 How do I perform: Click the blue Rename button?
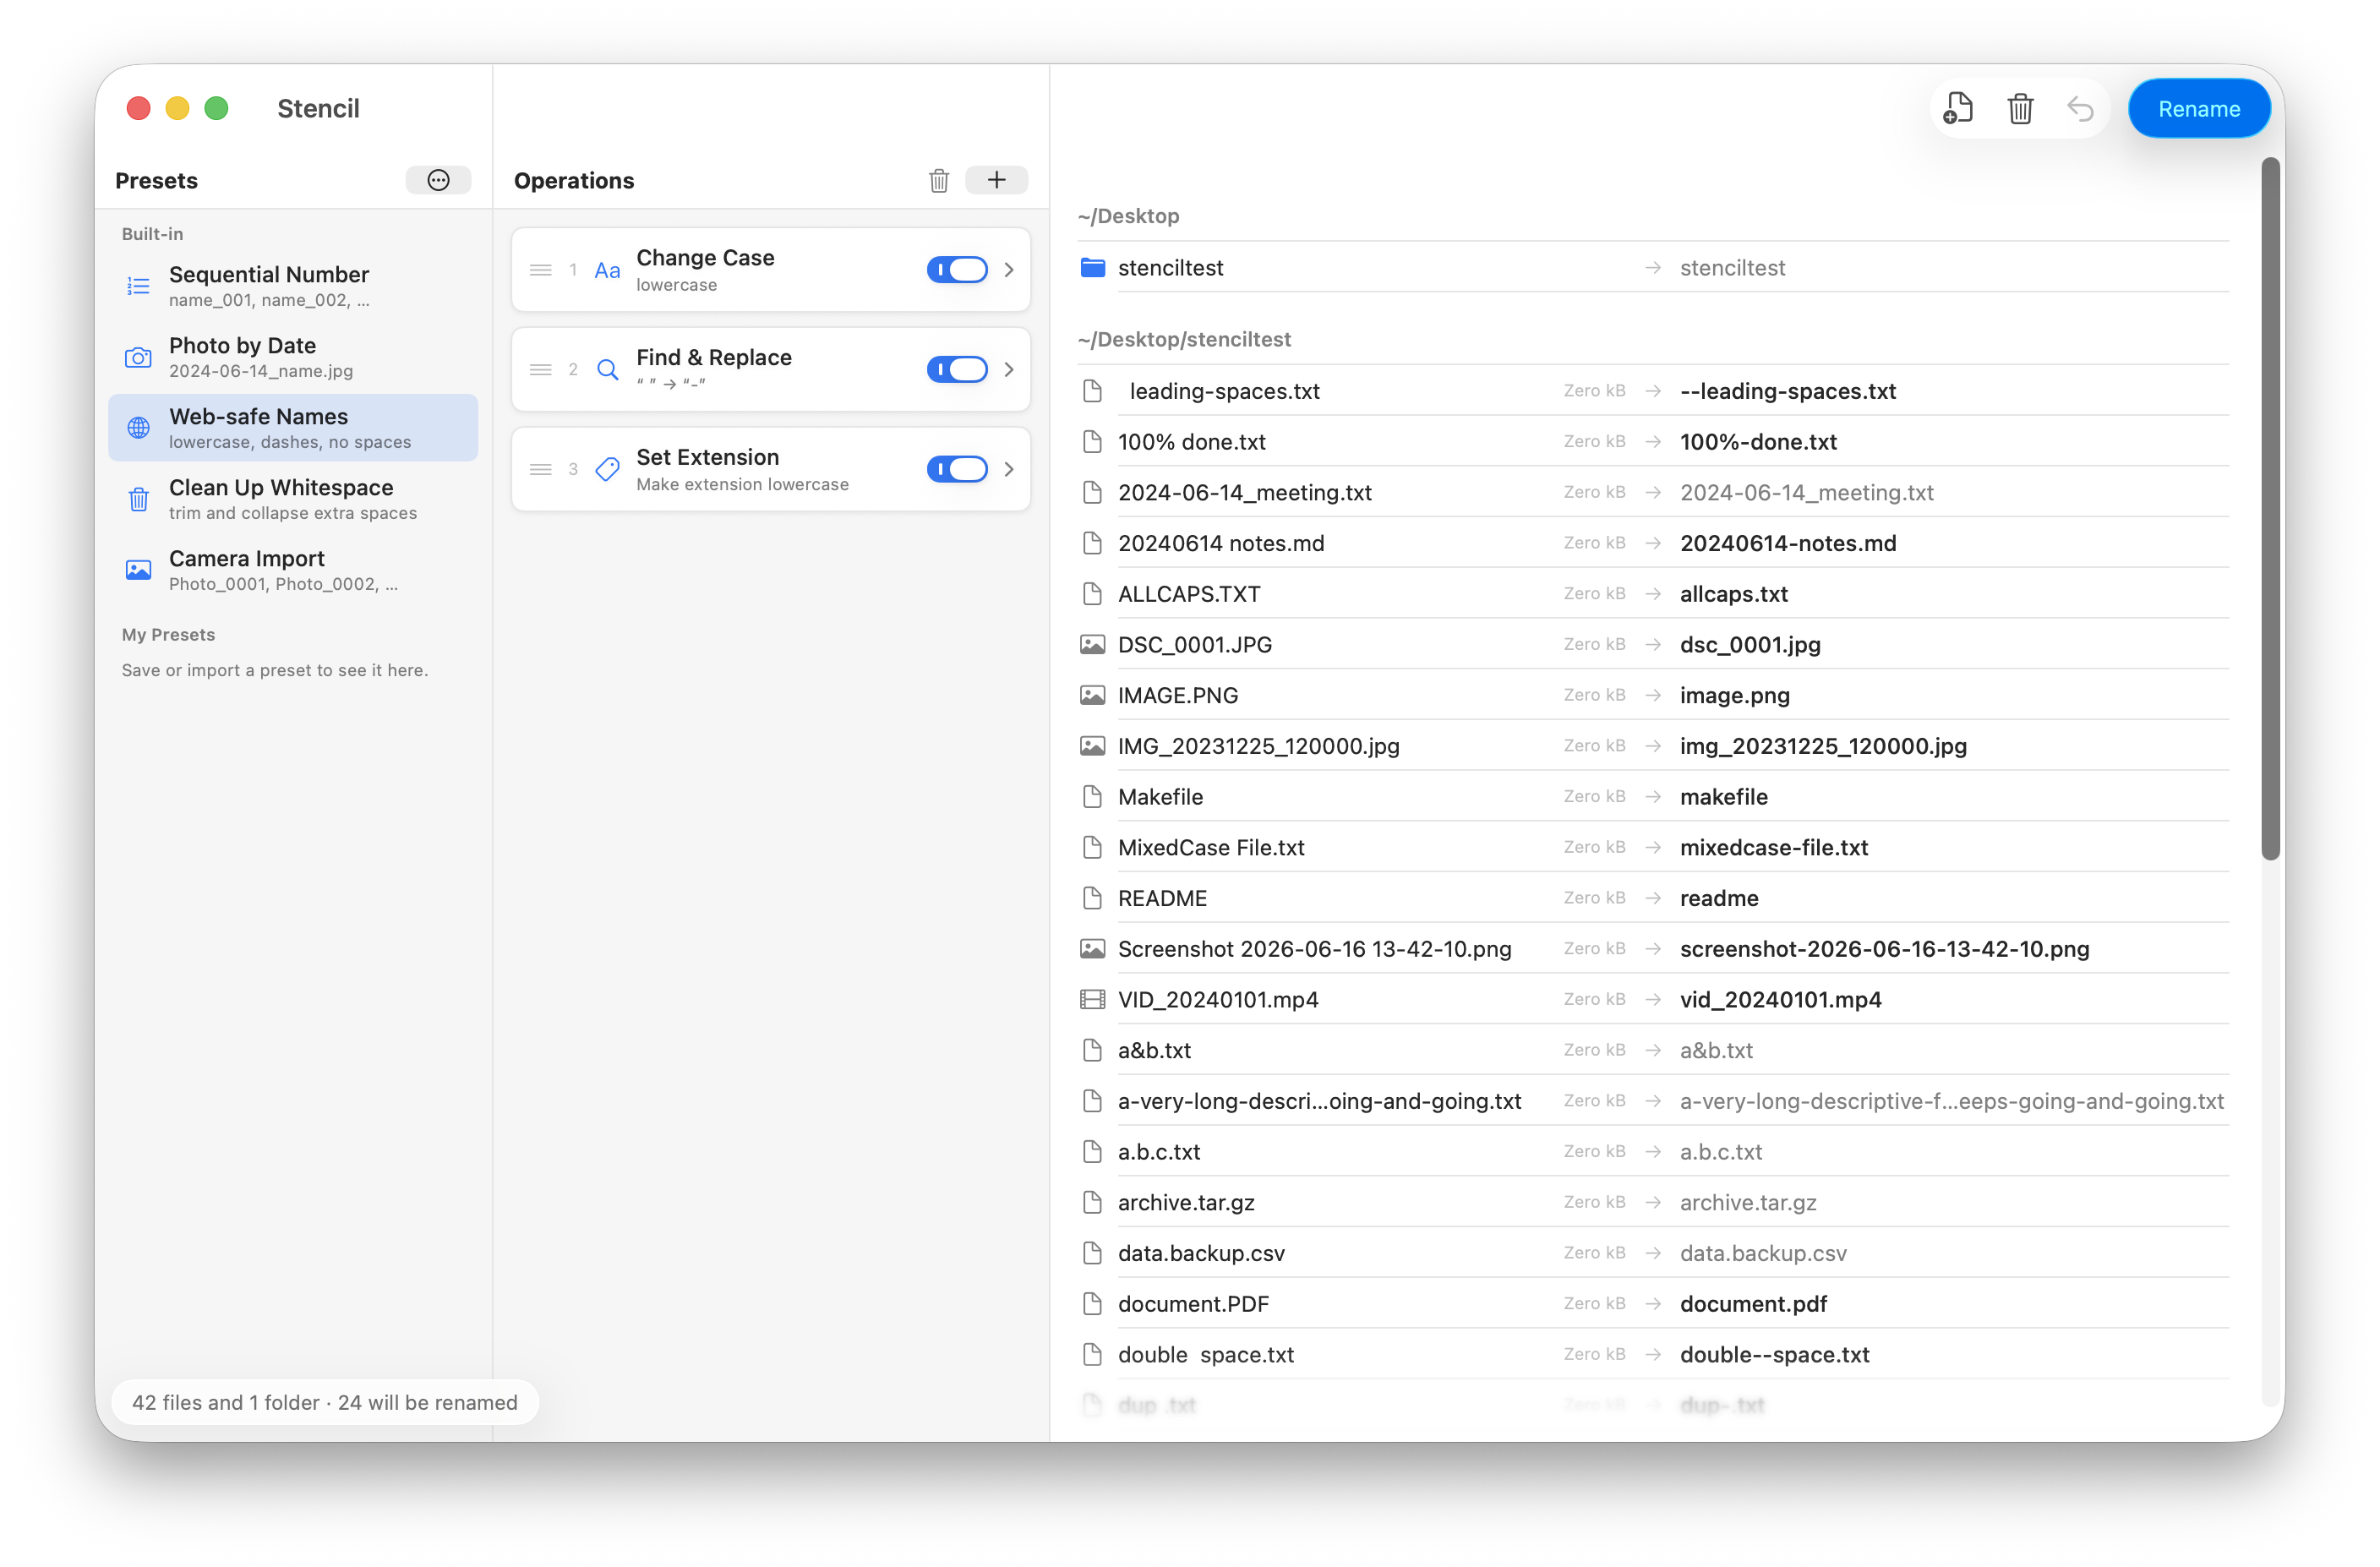pos(2198,108)
